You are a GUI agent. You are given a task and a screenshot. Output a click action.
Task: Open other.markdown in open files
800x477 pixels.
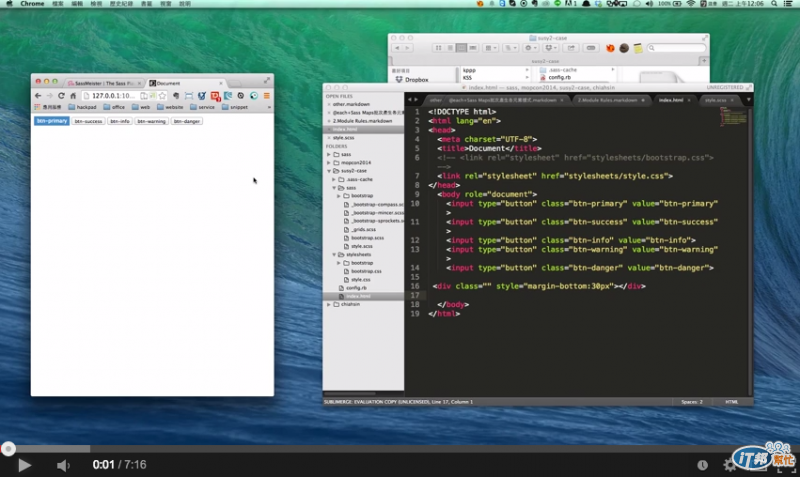[351, 104]
